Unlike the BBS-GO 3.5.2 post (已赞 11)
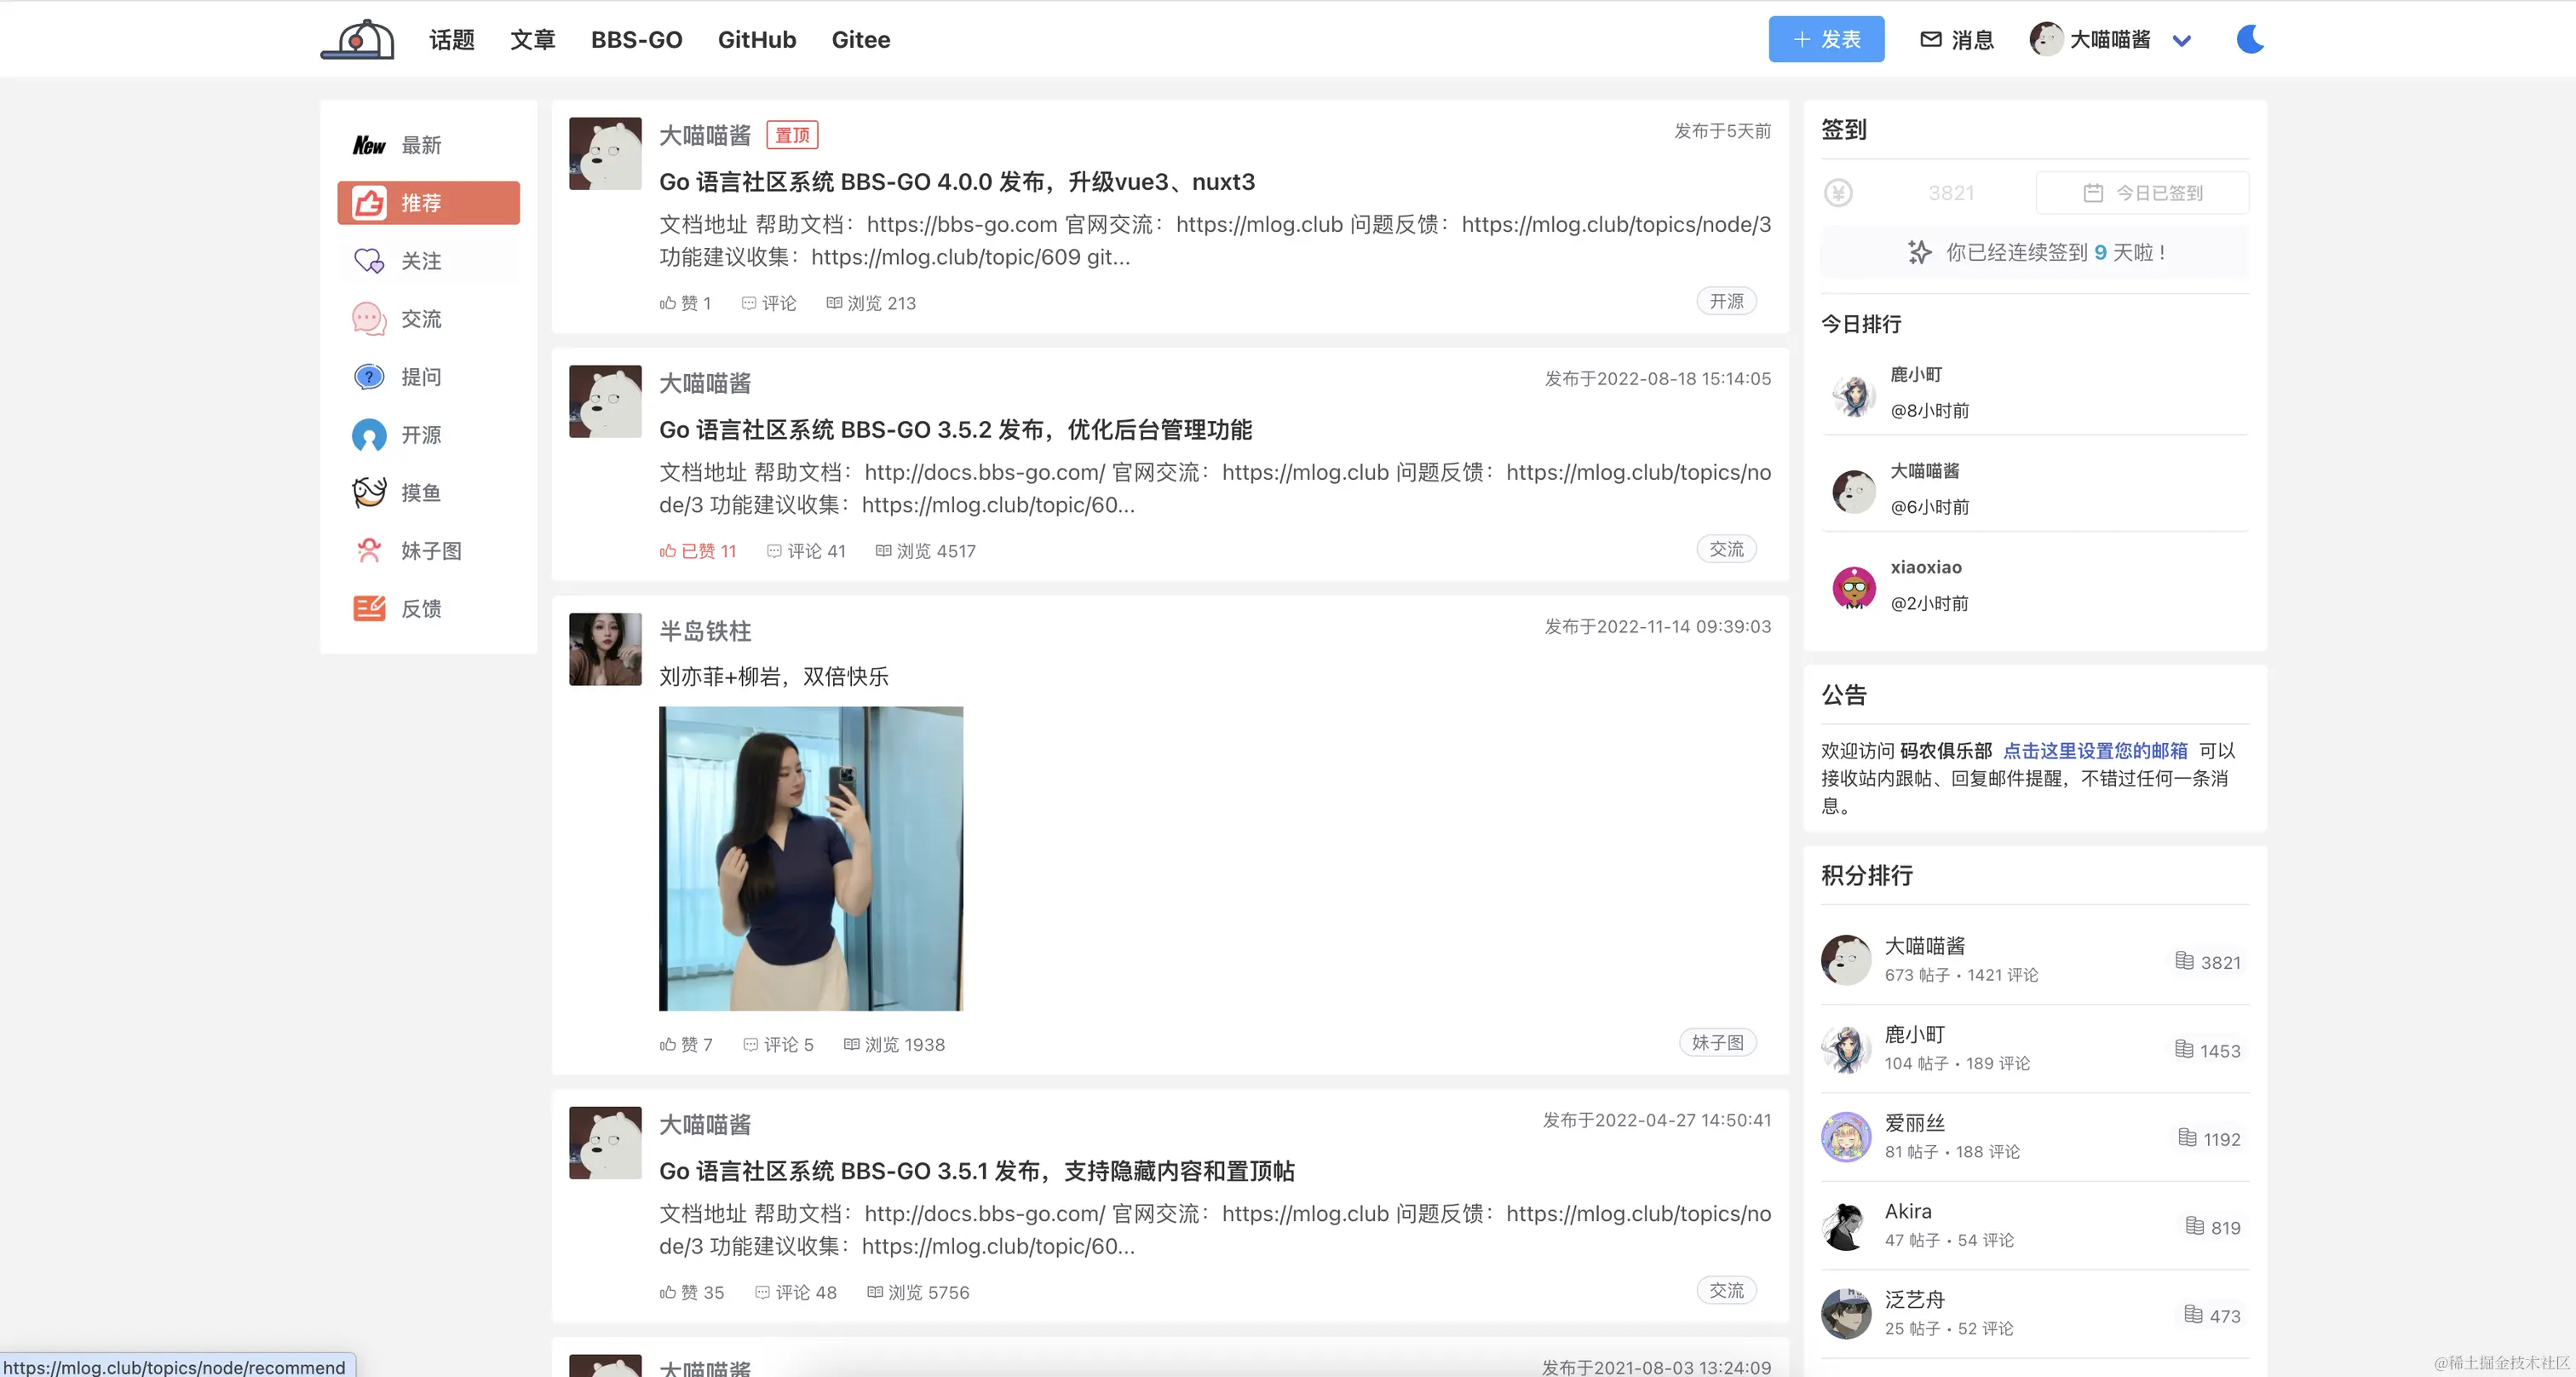The width and height of the screenshot is (2576, 1377). [x=698, y=551]
